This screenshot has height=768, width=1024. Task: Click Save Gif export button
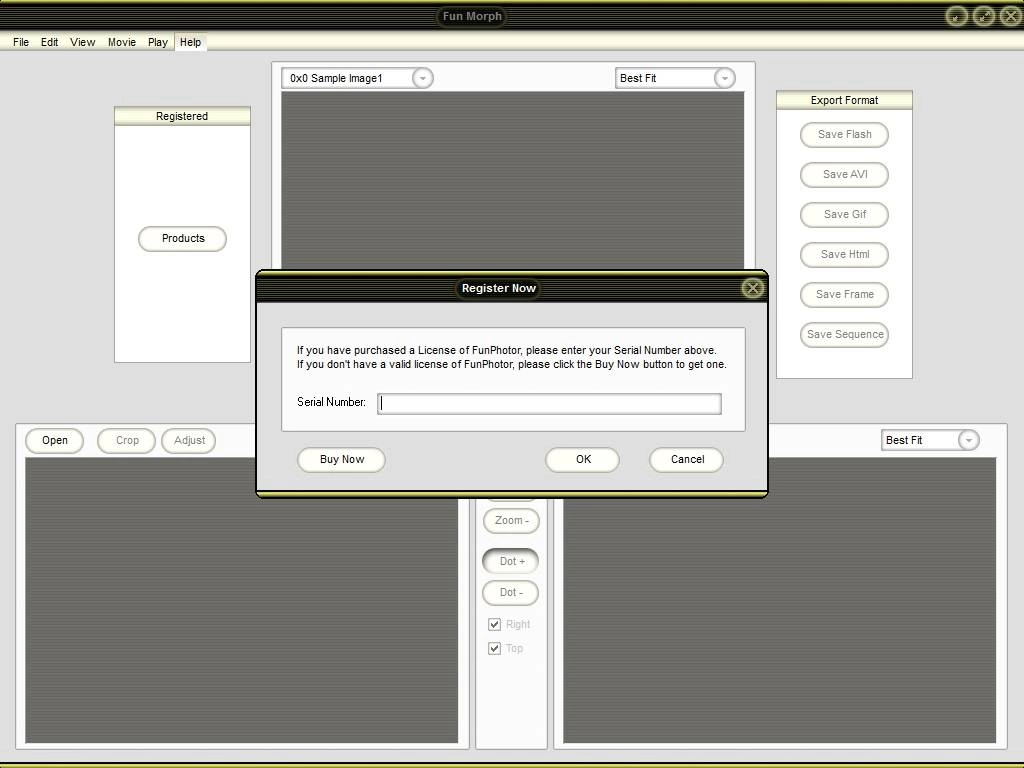coord(844,214)
